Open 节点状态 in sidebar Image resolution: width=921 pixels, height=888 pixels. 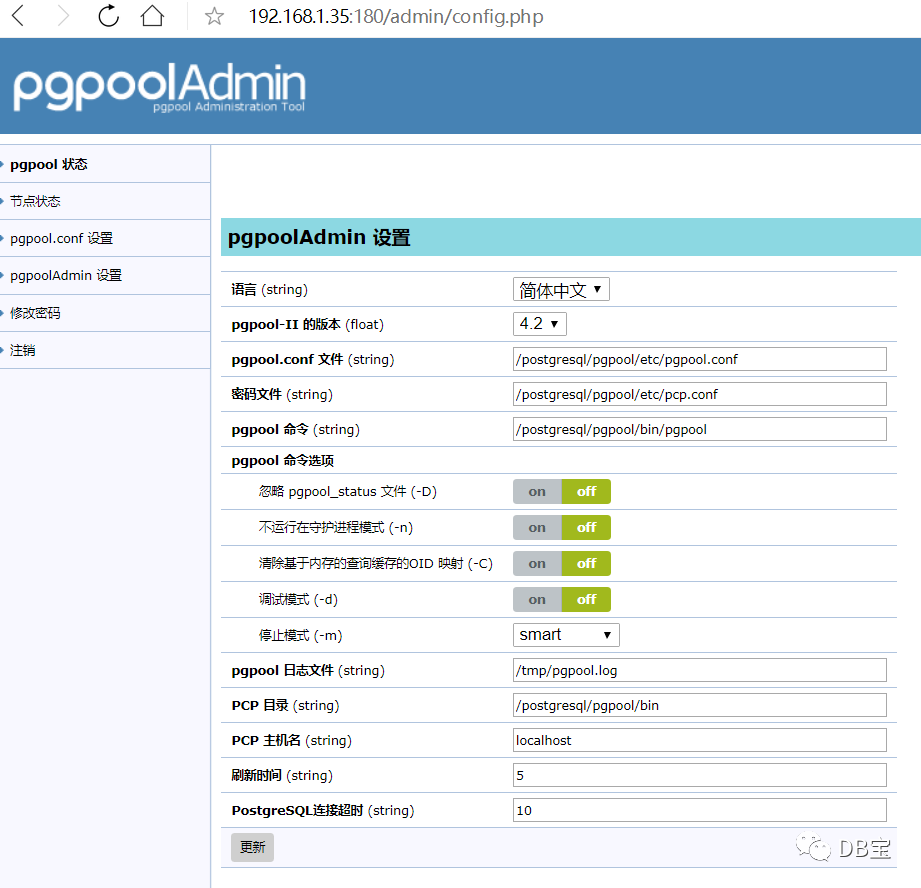[35, 201]
